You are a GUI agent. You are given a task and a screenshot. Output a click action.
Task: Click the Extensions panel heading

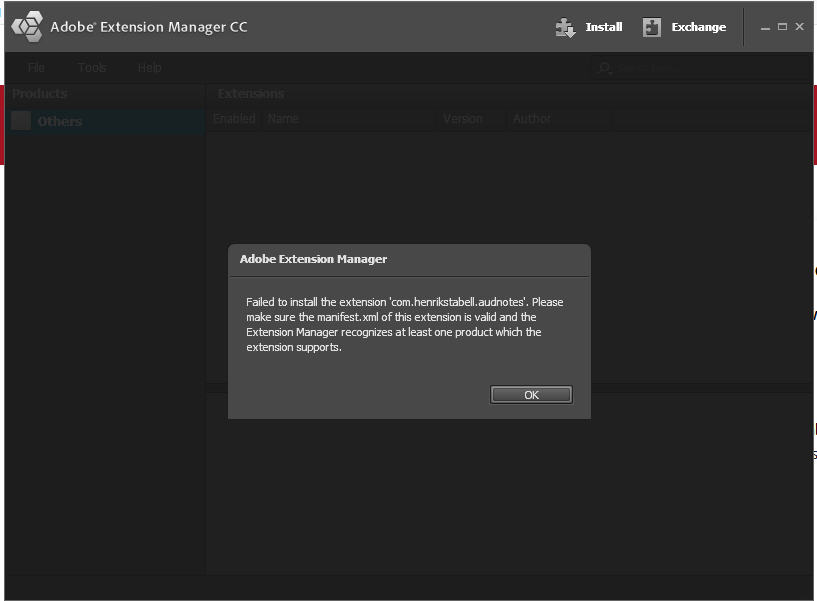point(251,94)
